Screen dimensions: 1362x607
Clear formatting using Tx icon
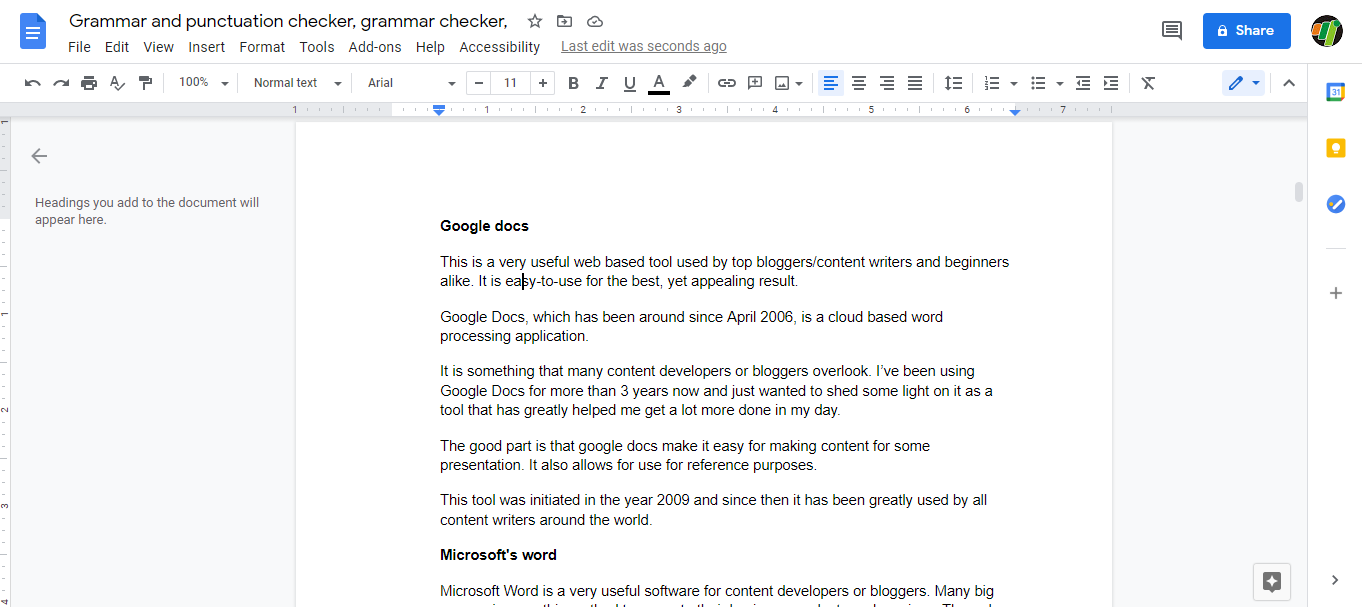[x=1148, y=83]
